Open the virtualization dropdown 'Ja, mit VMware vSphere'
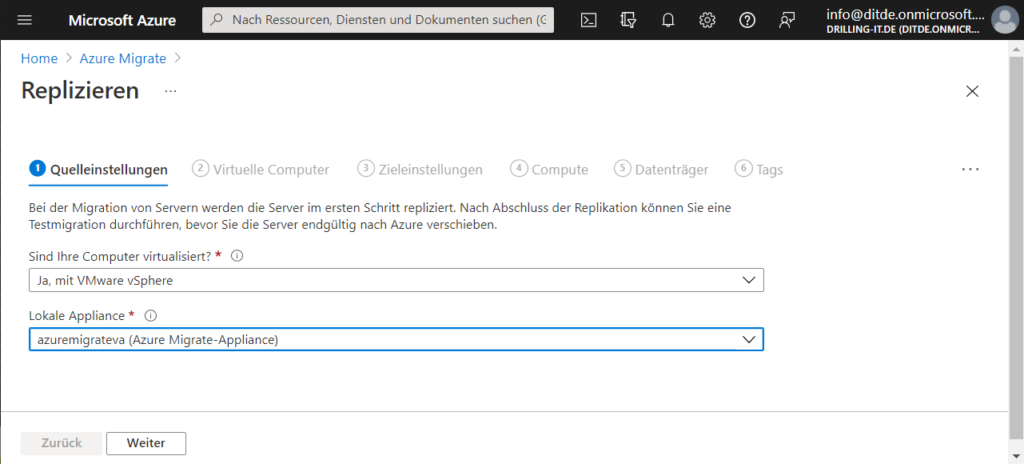 (x=396, y=280)
